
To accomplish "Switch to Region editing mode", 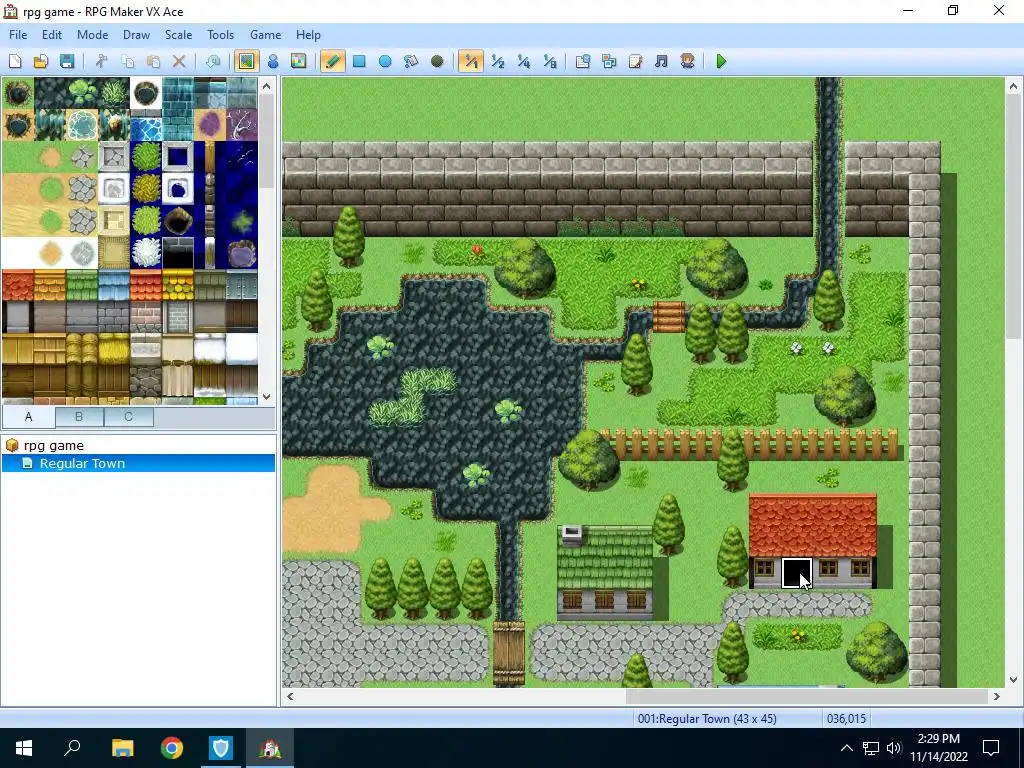I will 298,61.
